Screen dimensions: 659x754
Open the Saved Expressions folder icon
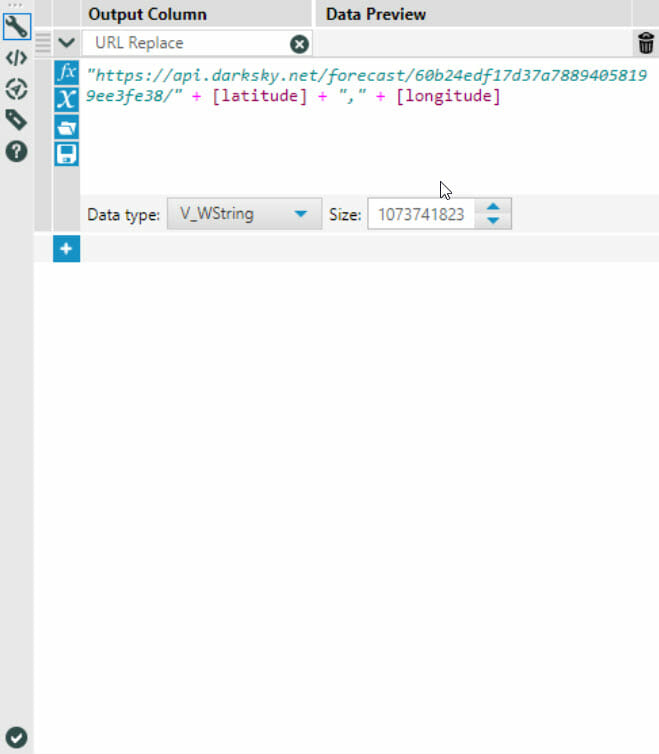tap(66, 127)
